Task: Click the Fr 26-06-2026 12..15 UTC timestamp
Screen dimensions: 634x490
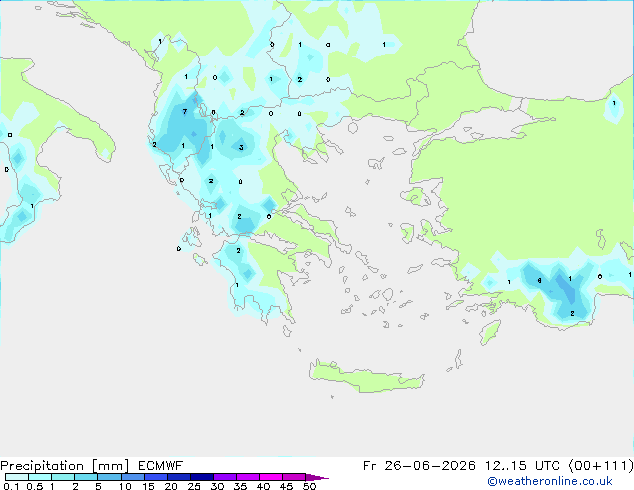Action: (x=461, y=466)
